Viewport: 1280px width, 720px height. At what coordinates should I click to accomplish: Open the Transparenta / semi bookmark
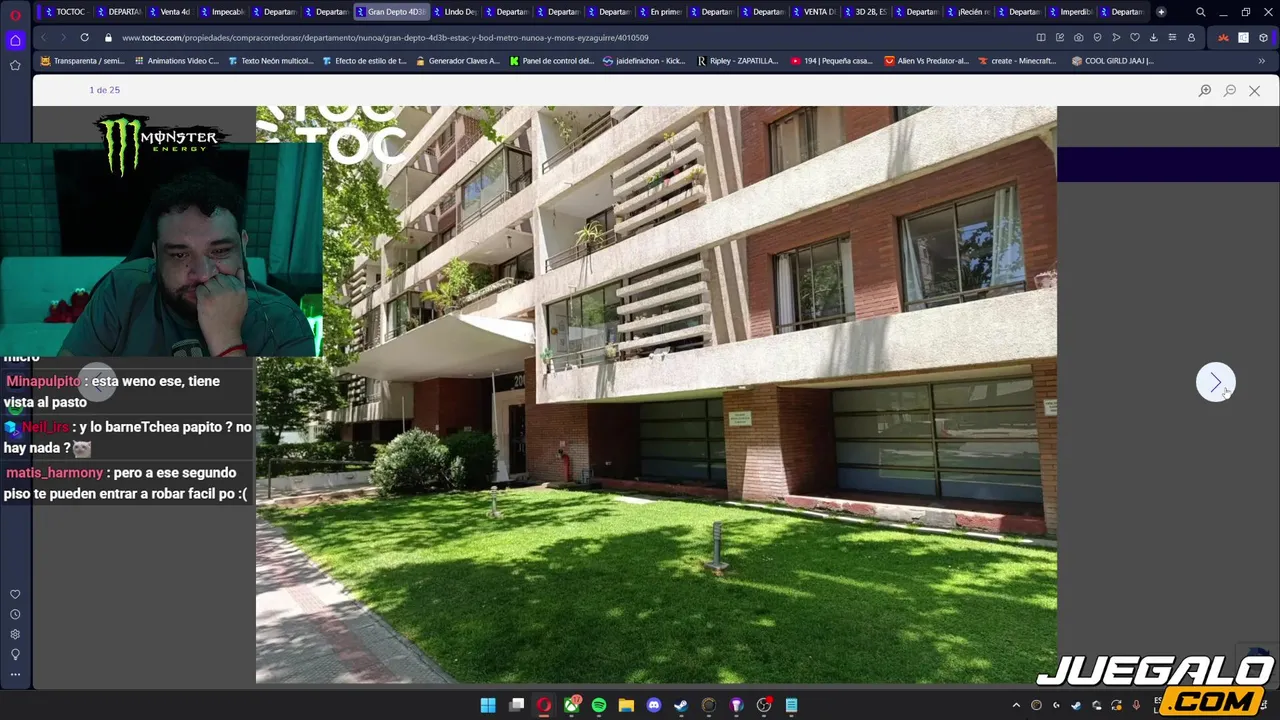tap(82, 61)
